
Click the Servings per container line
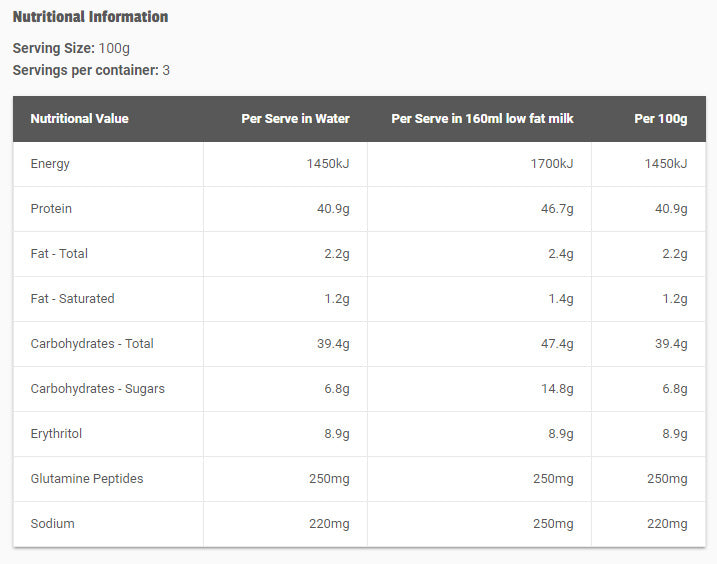coord(92,70)
